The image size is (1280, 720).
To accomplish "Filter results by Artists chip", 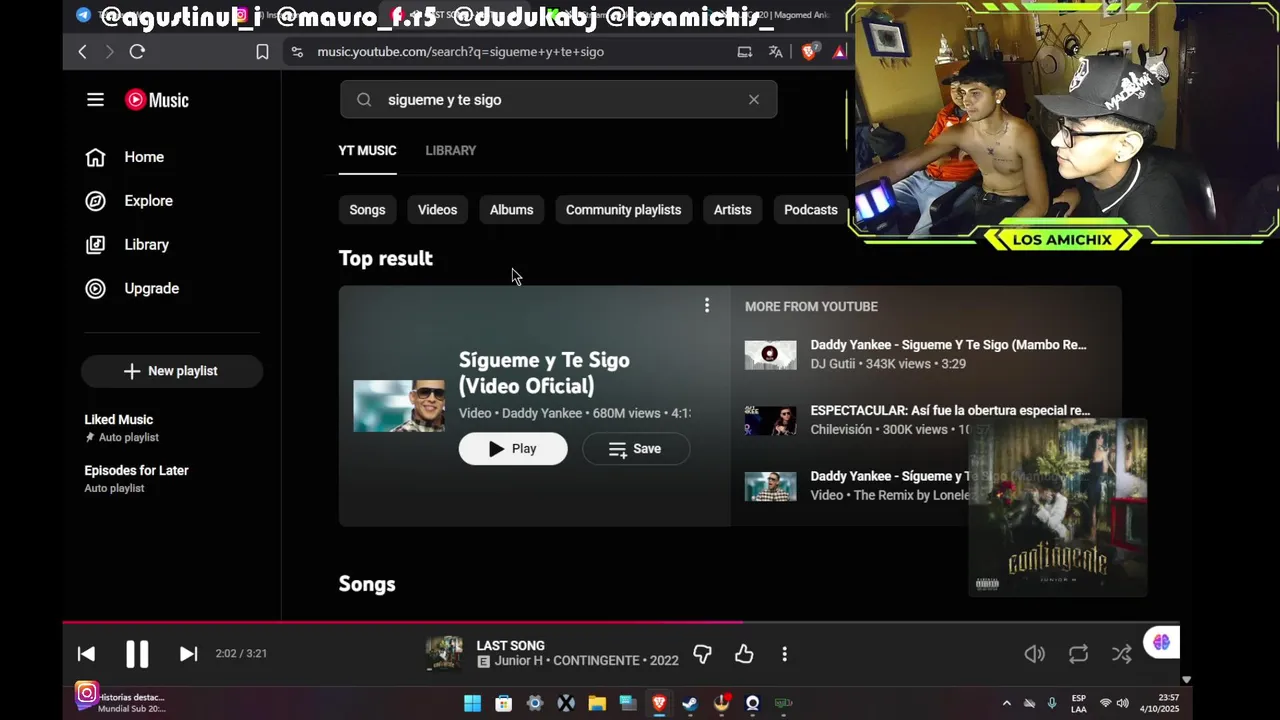I will click(x=732, y=210).
